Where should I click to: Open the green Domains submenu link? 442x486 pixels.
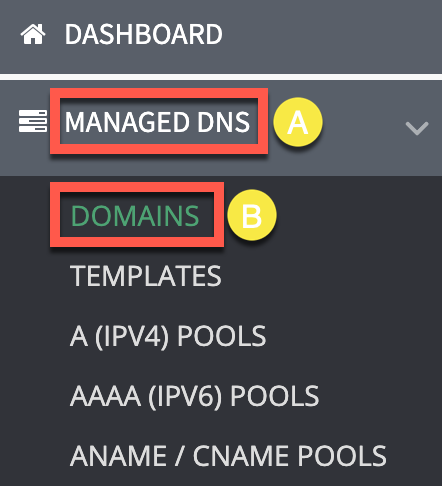point(135,216)
